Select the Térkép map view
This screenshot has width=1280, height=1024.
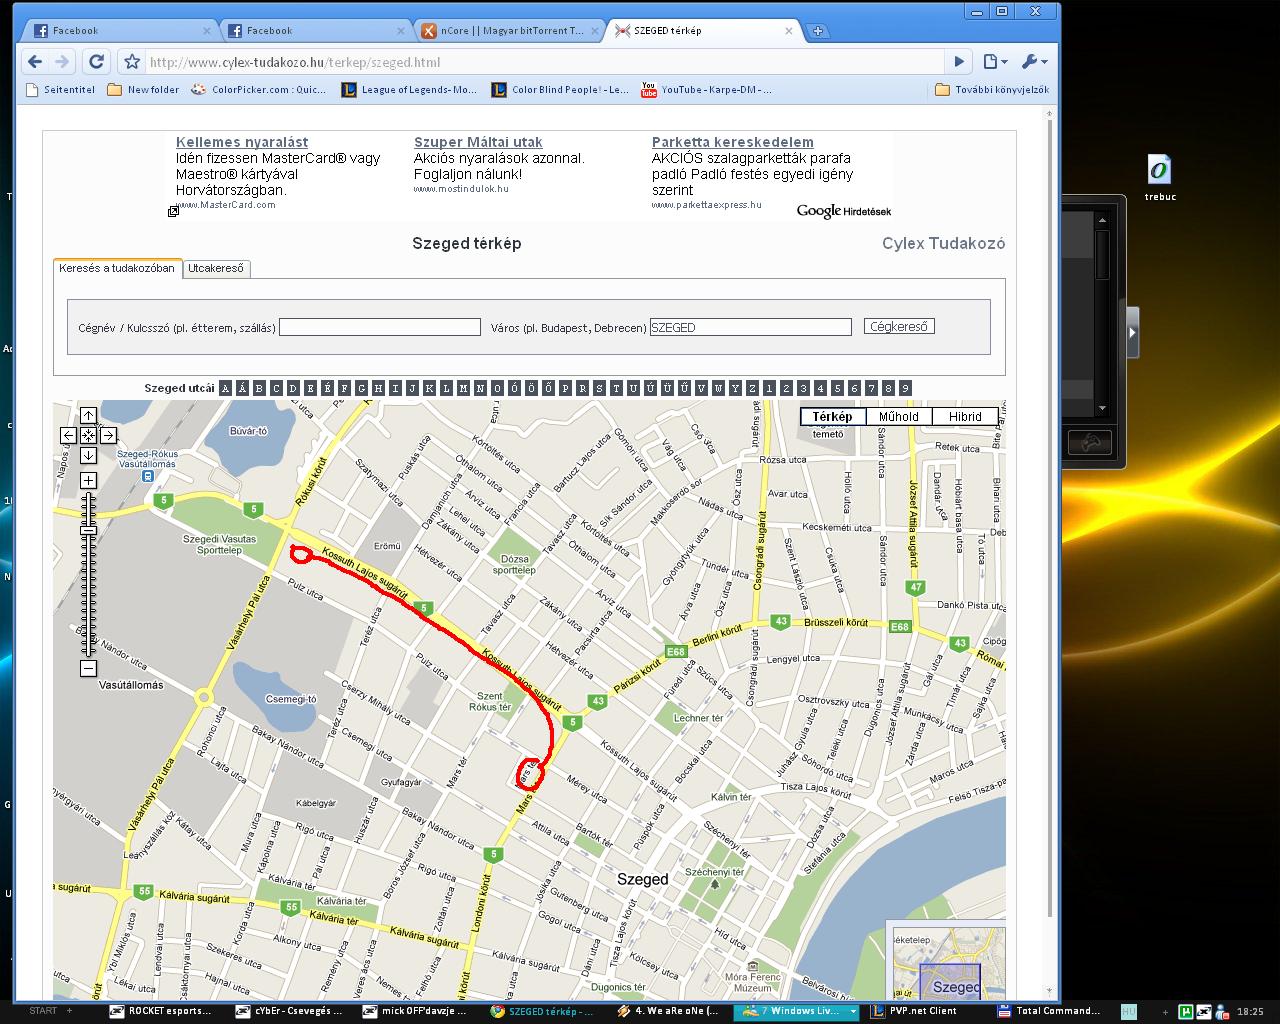[x=832, y=417]
